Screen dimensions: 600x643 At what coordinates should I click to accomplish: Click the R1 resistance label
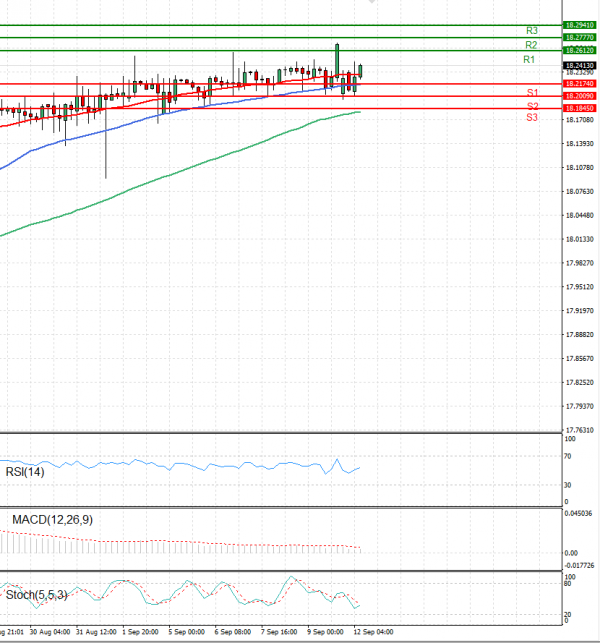[x=529, y=60]
